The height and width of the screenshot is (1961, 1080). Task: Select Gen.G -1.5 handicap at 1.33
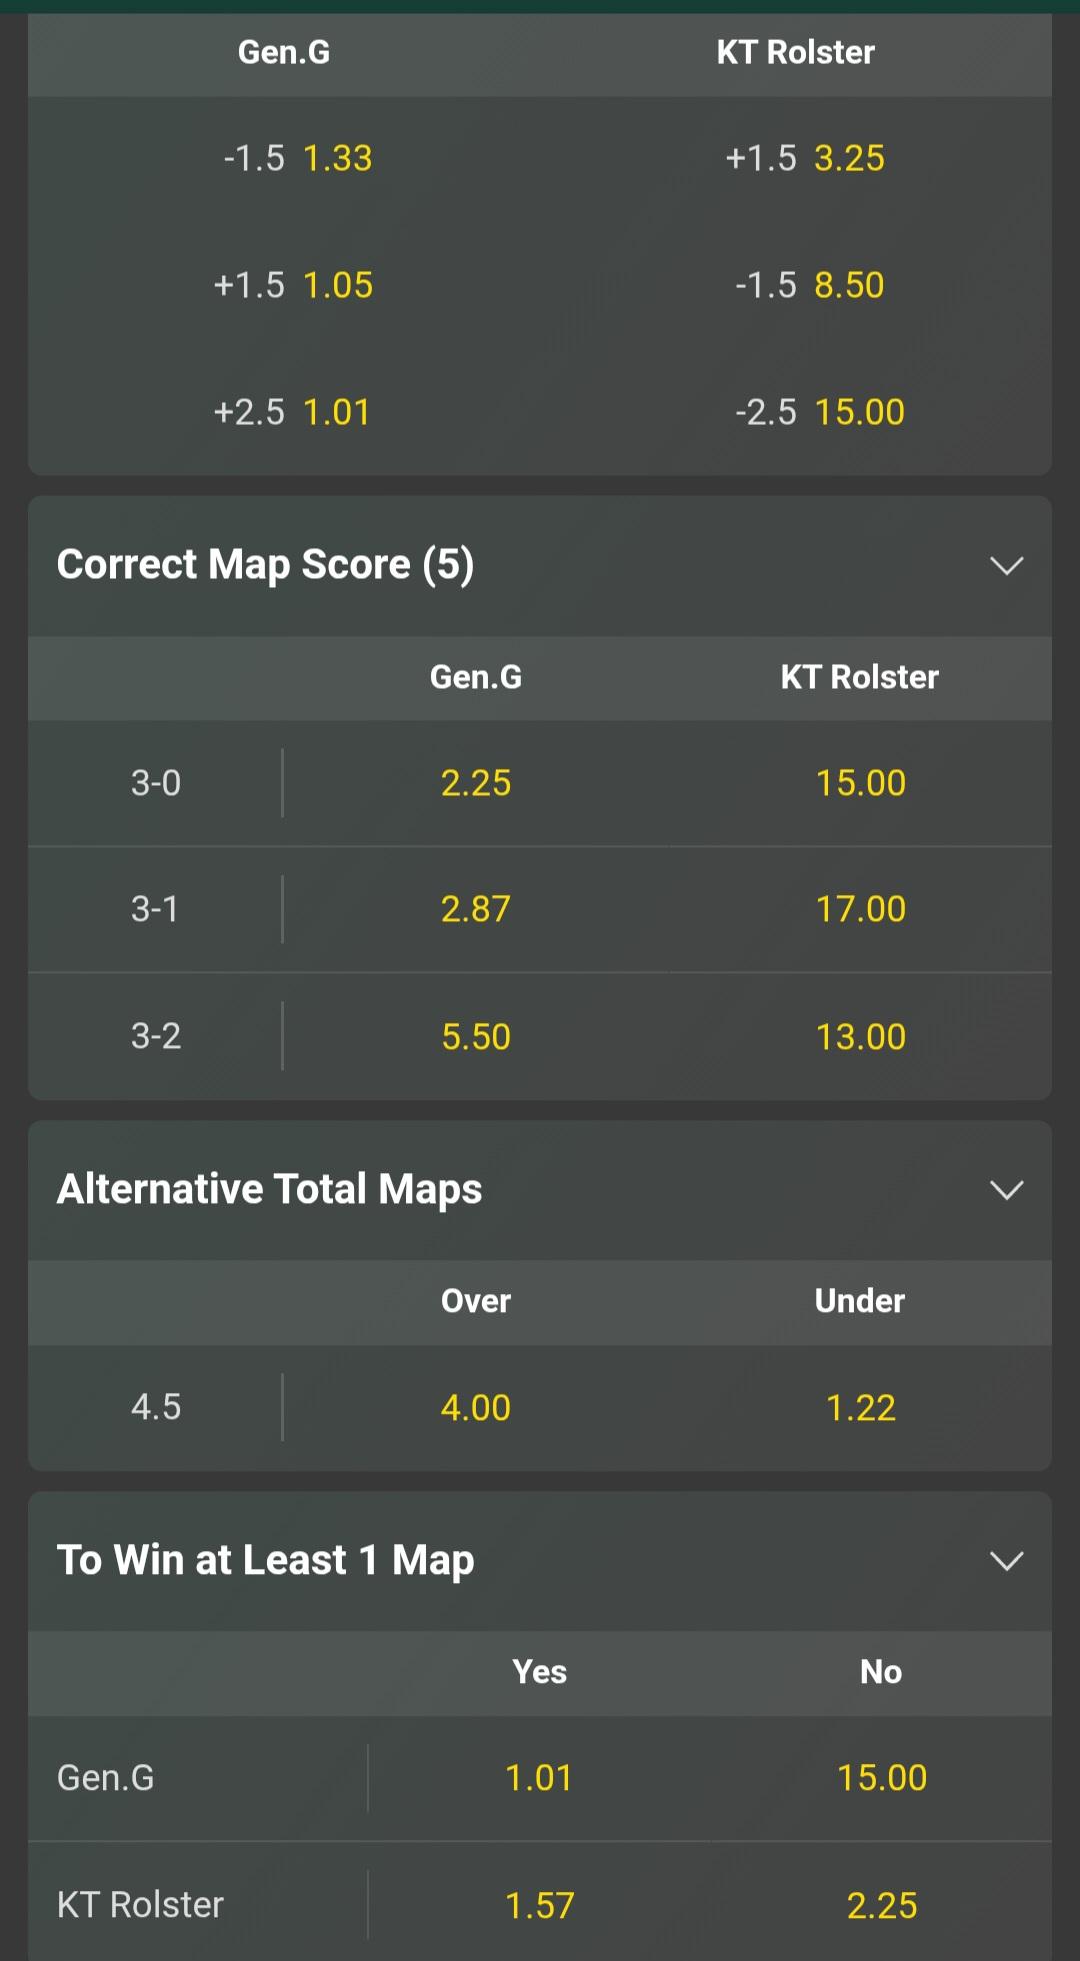[x=298, y=158]
